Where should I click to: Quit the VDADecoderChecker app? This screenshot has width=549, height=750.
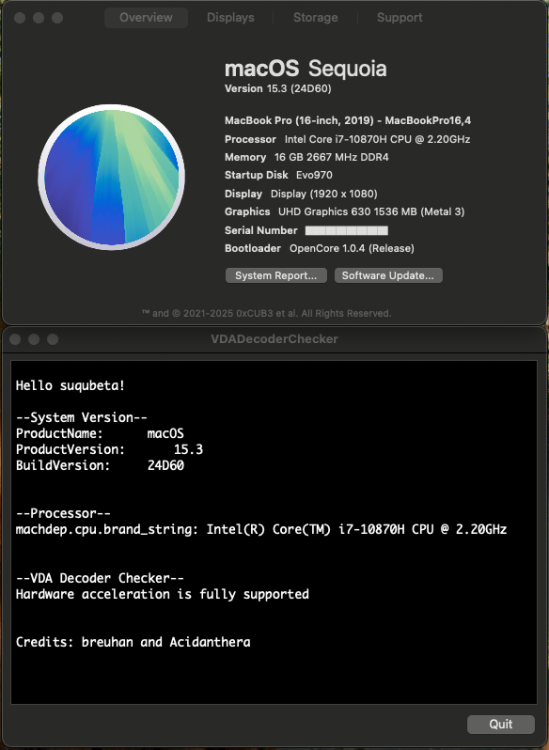coord(501,724)
